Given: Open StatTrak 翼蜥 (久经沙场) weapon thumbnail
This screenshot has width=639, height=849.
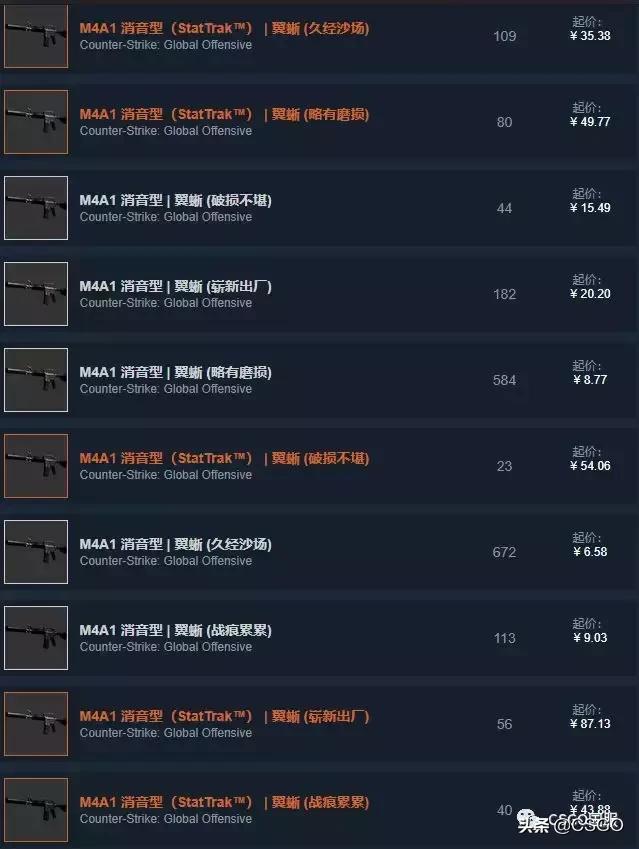Looking at the screenshot, I should tap(36, 36).
